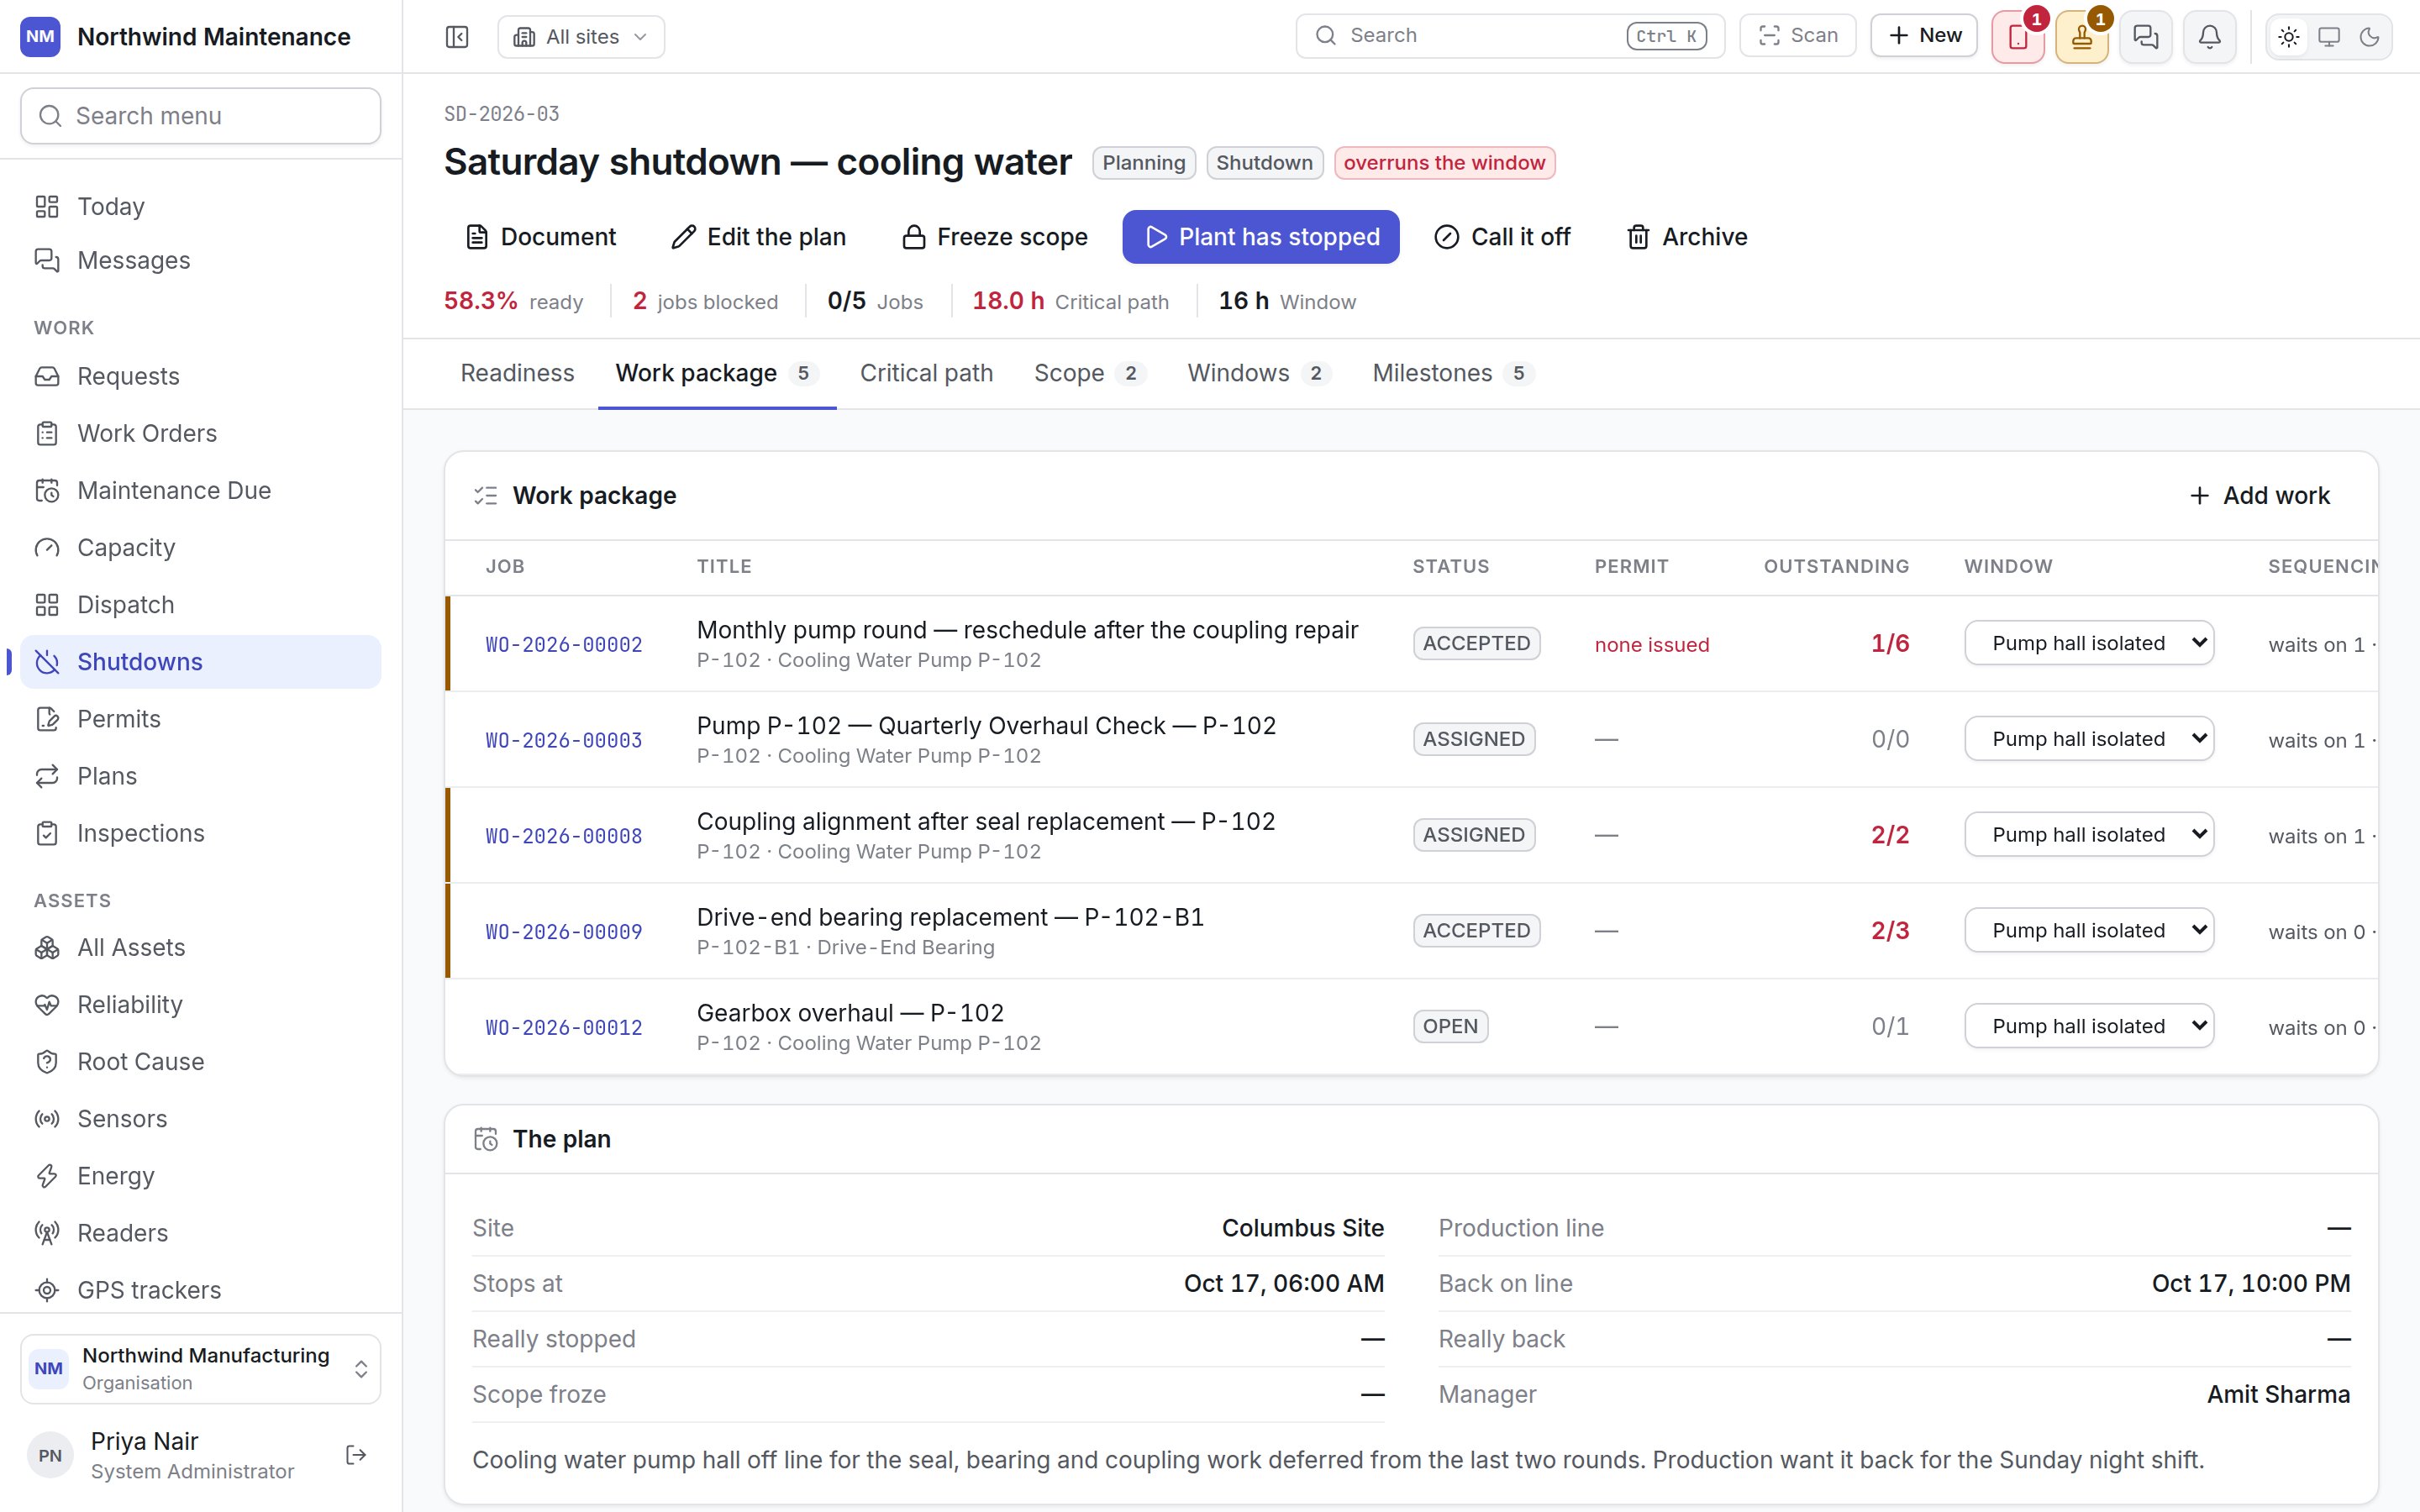This screenshot has height=1512, width=2420.
Task: Open window dropdown for WO-2026-00012
Action: (2089, 1026)
